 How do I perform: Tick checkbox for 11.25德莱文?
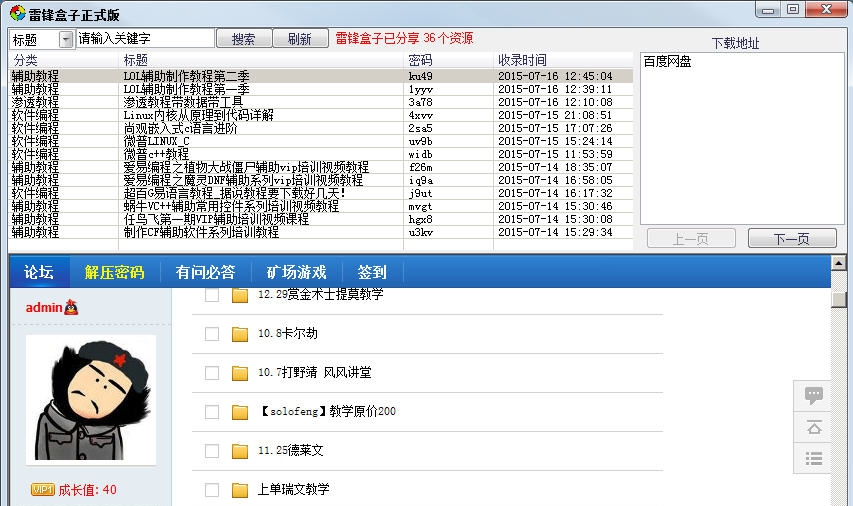[212, 451]
